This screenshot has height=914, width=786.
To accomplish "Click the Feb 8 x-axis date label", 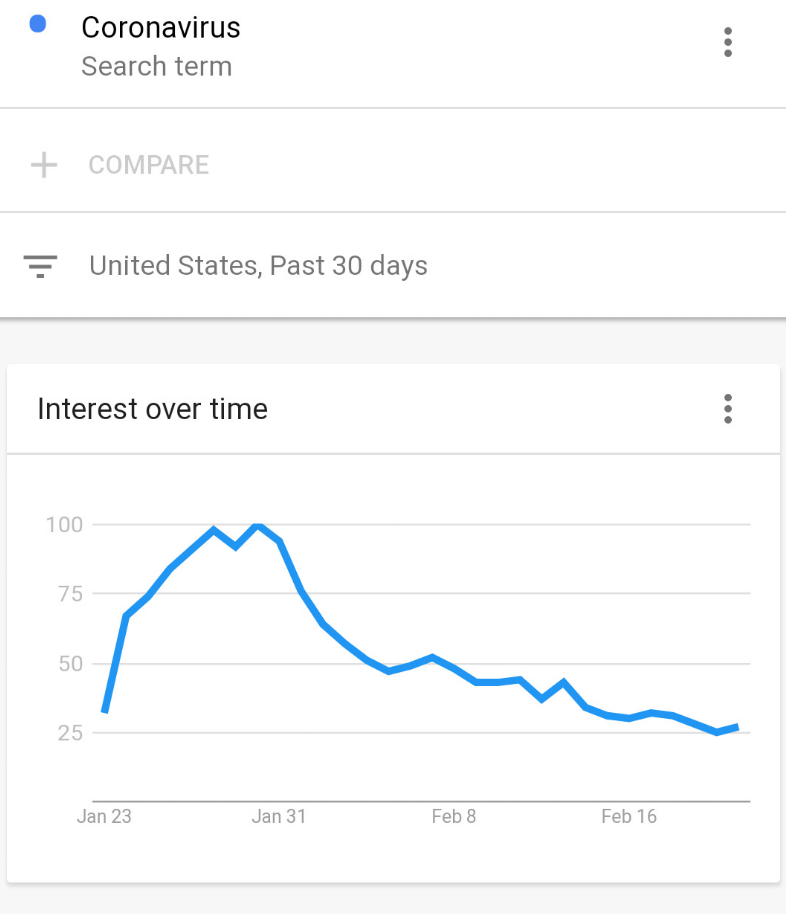I will point(454,816).
